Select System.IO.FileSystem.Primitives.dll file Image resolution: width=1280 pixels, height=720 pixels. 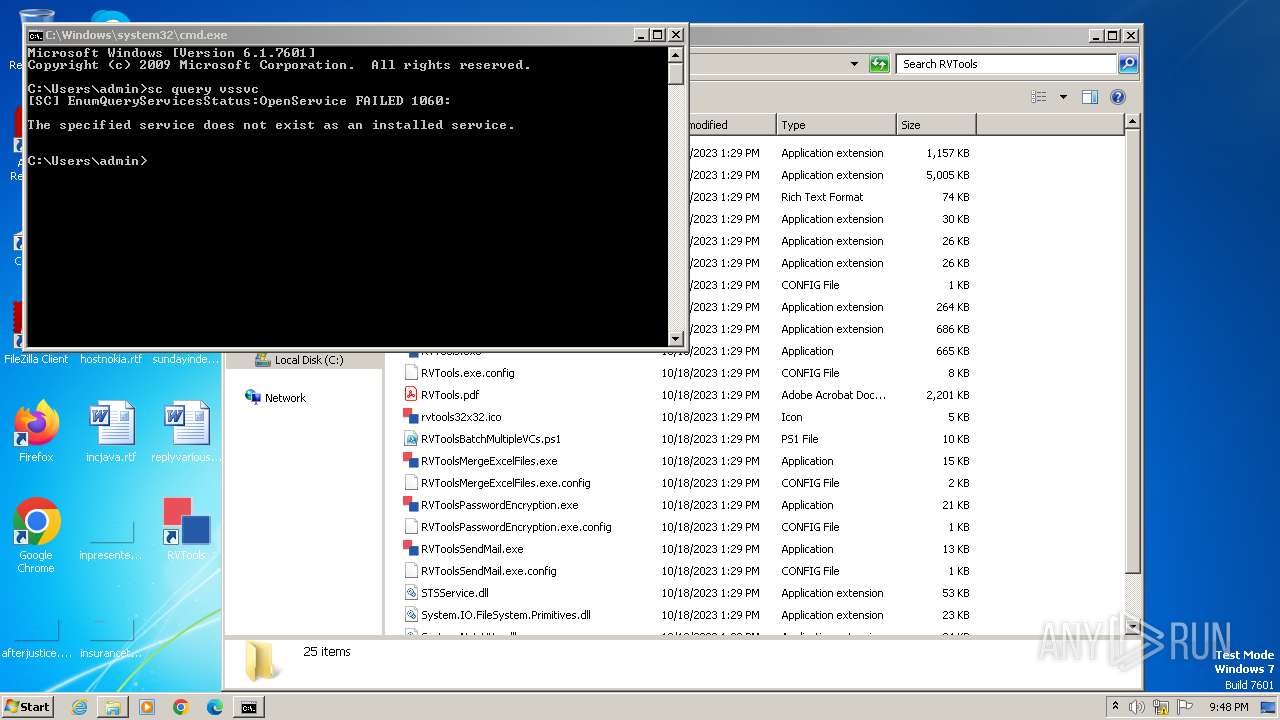pos(505,615)
